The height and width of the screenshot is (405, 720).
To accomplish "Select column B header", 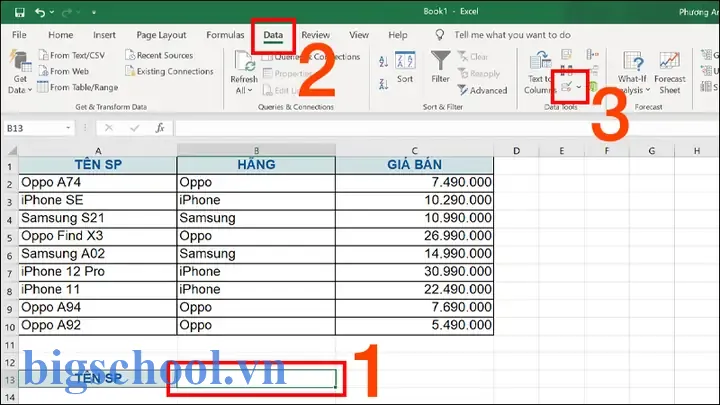I will click(256, 150).
